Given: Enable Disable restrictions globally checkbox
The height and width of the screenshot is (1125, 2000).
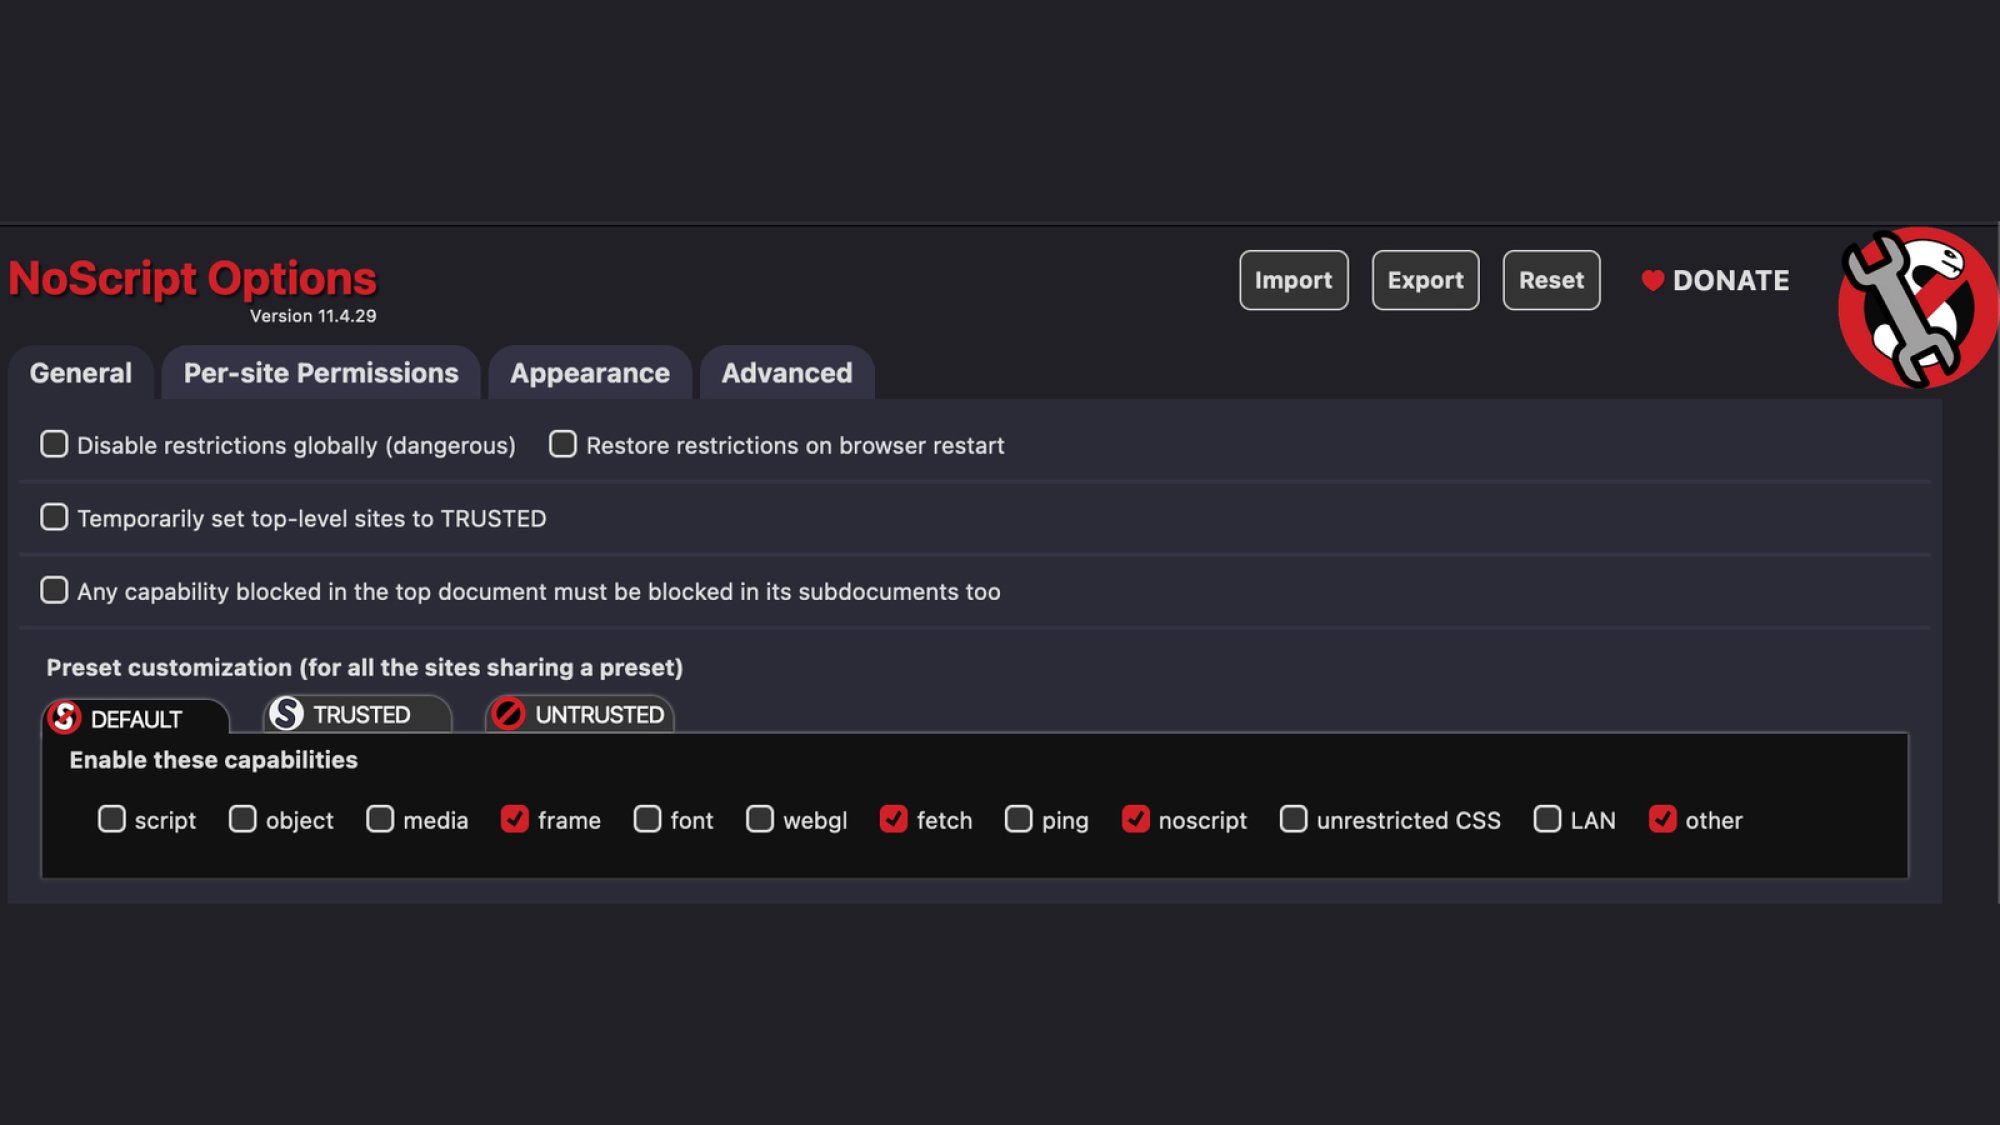Looking at the screenshot, I should [54, 444].
